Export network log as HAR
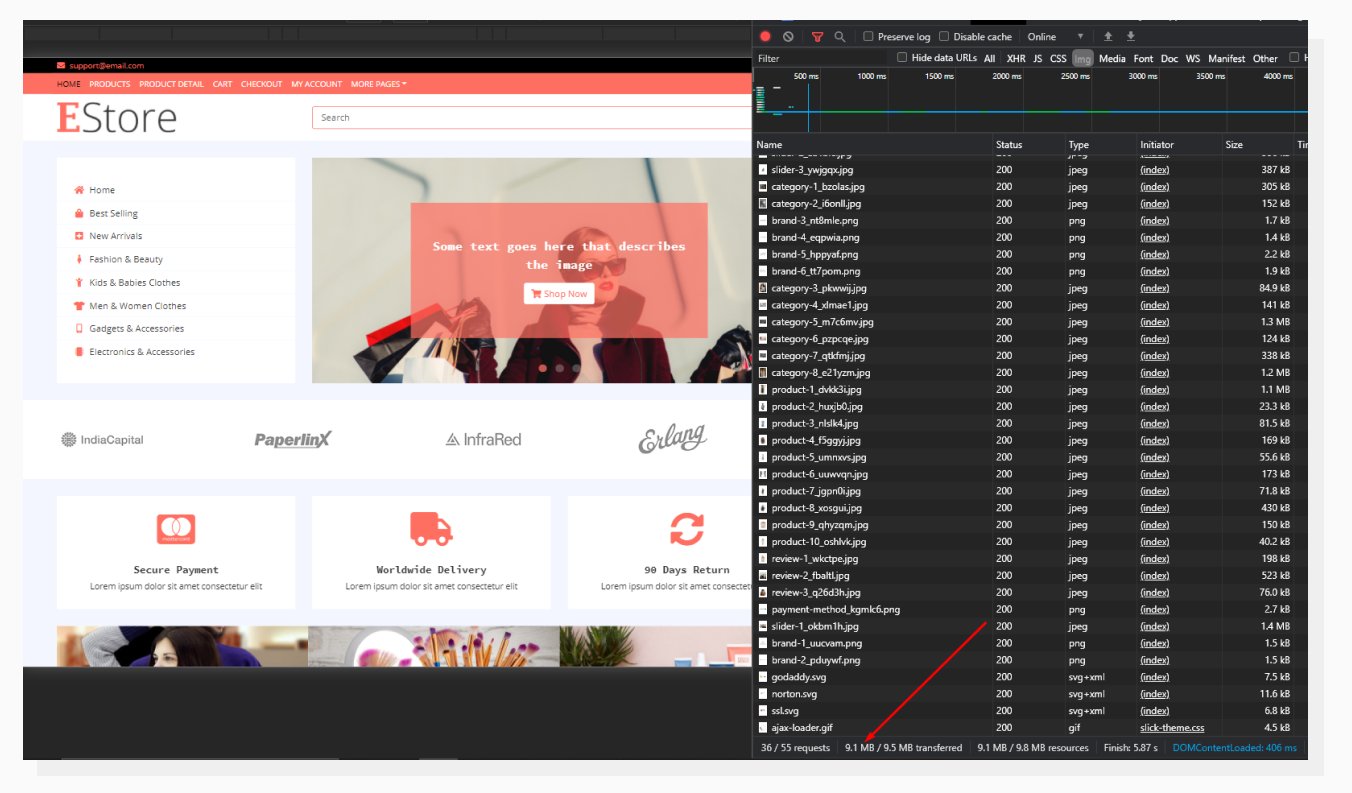This screenshot has height=793, width=1352. pyautogui.click(x=1131, y=36)
